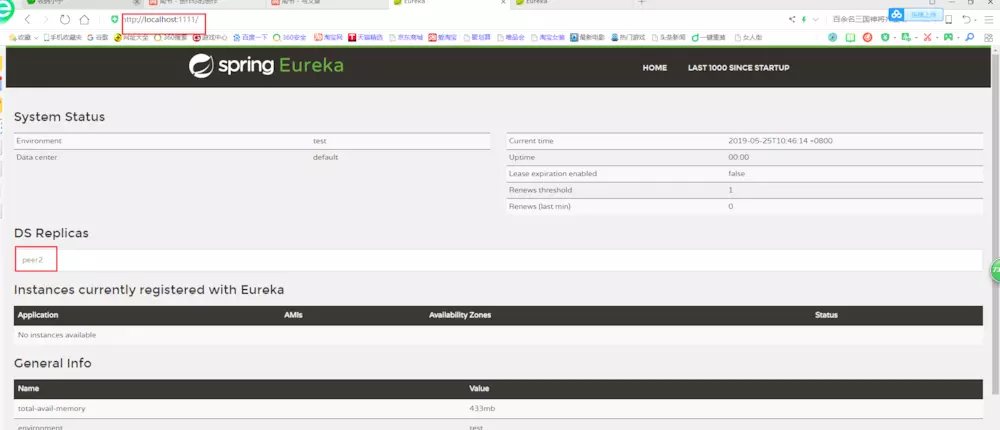Open 手机收藏夹 bookmark
The image size is (1000, 430).
tap(62, 38)
